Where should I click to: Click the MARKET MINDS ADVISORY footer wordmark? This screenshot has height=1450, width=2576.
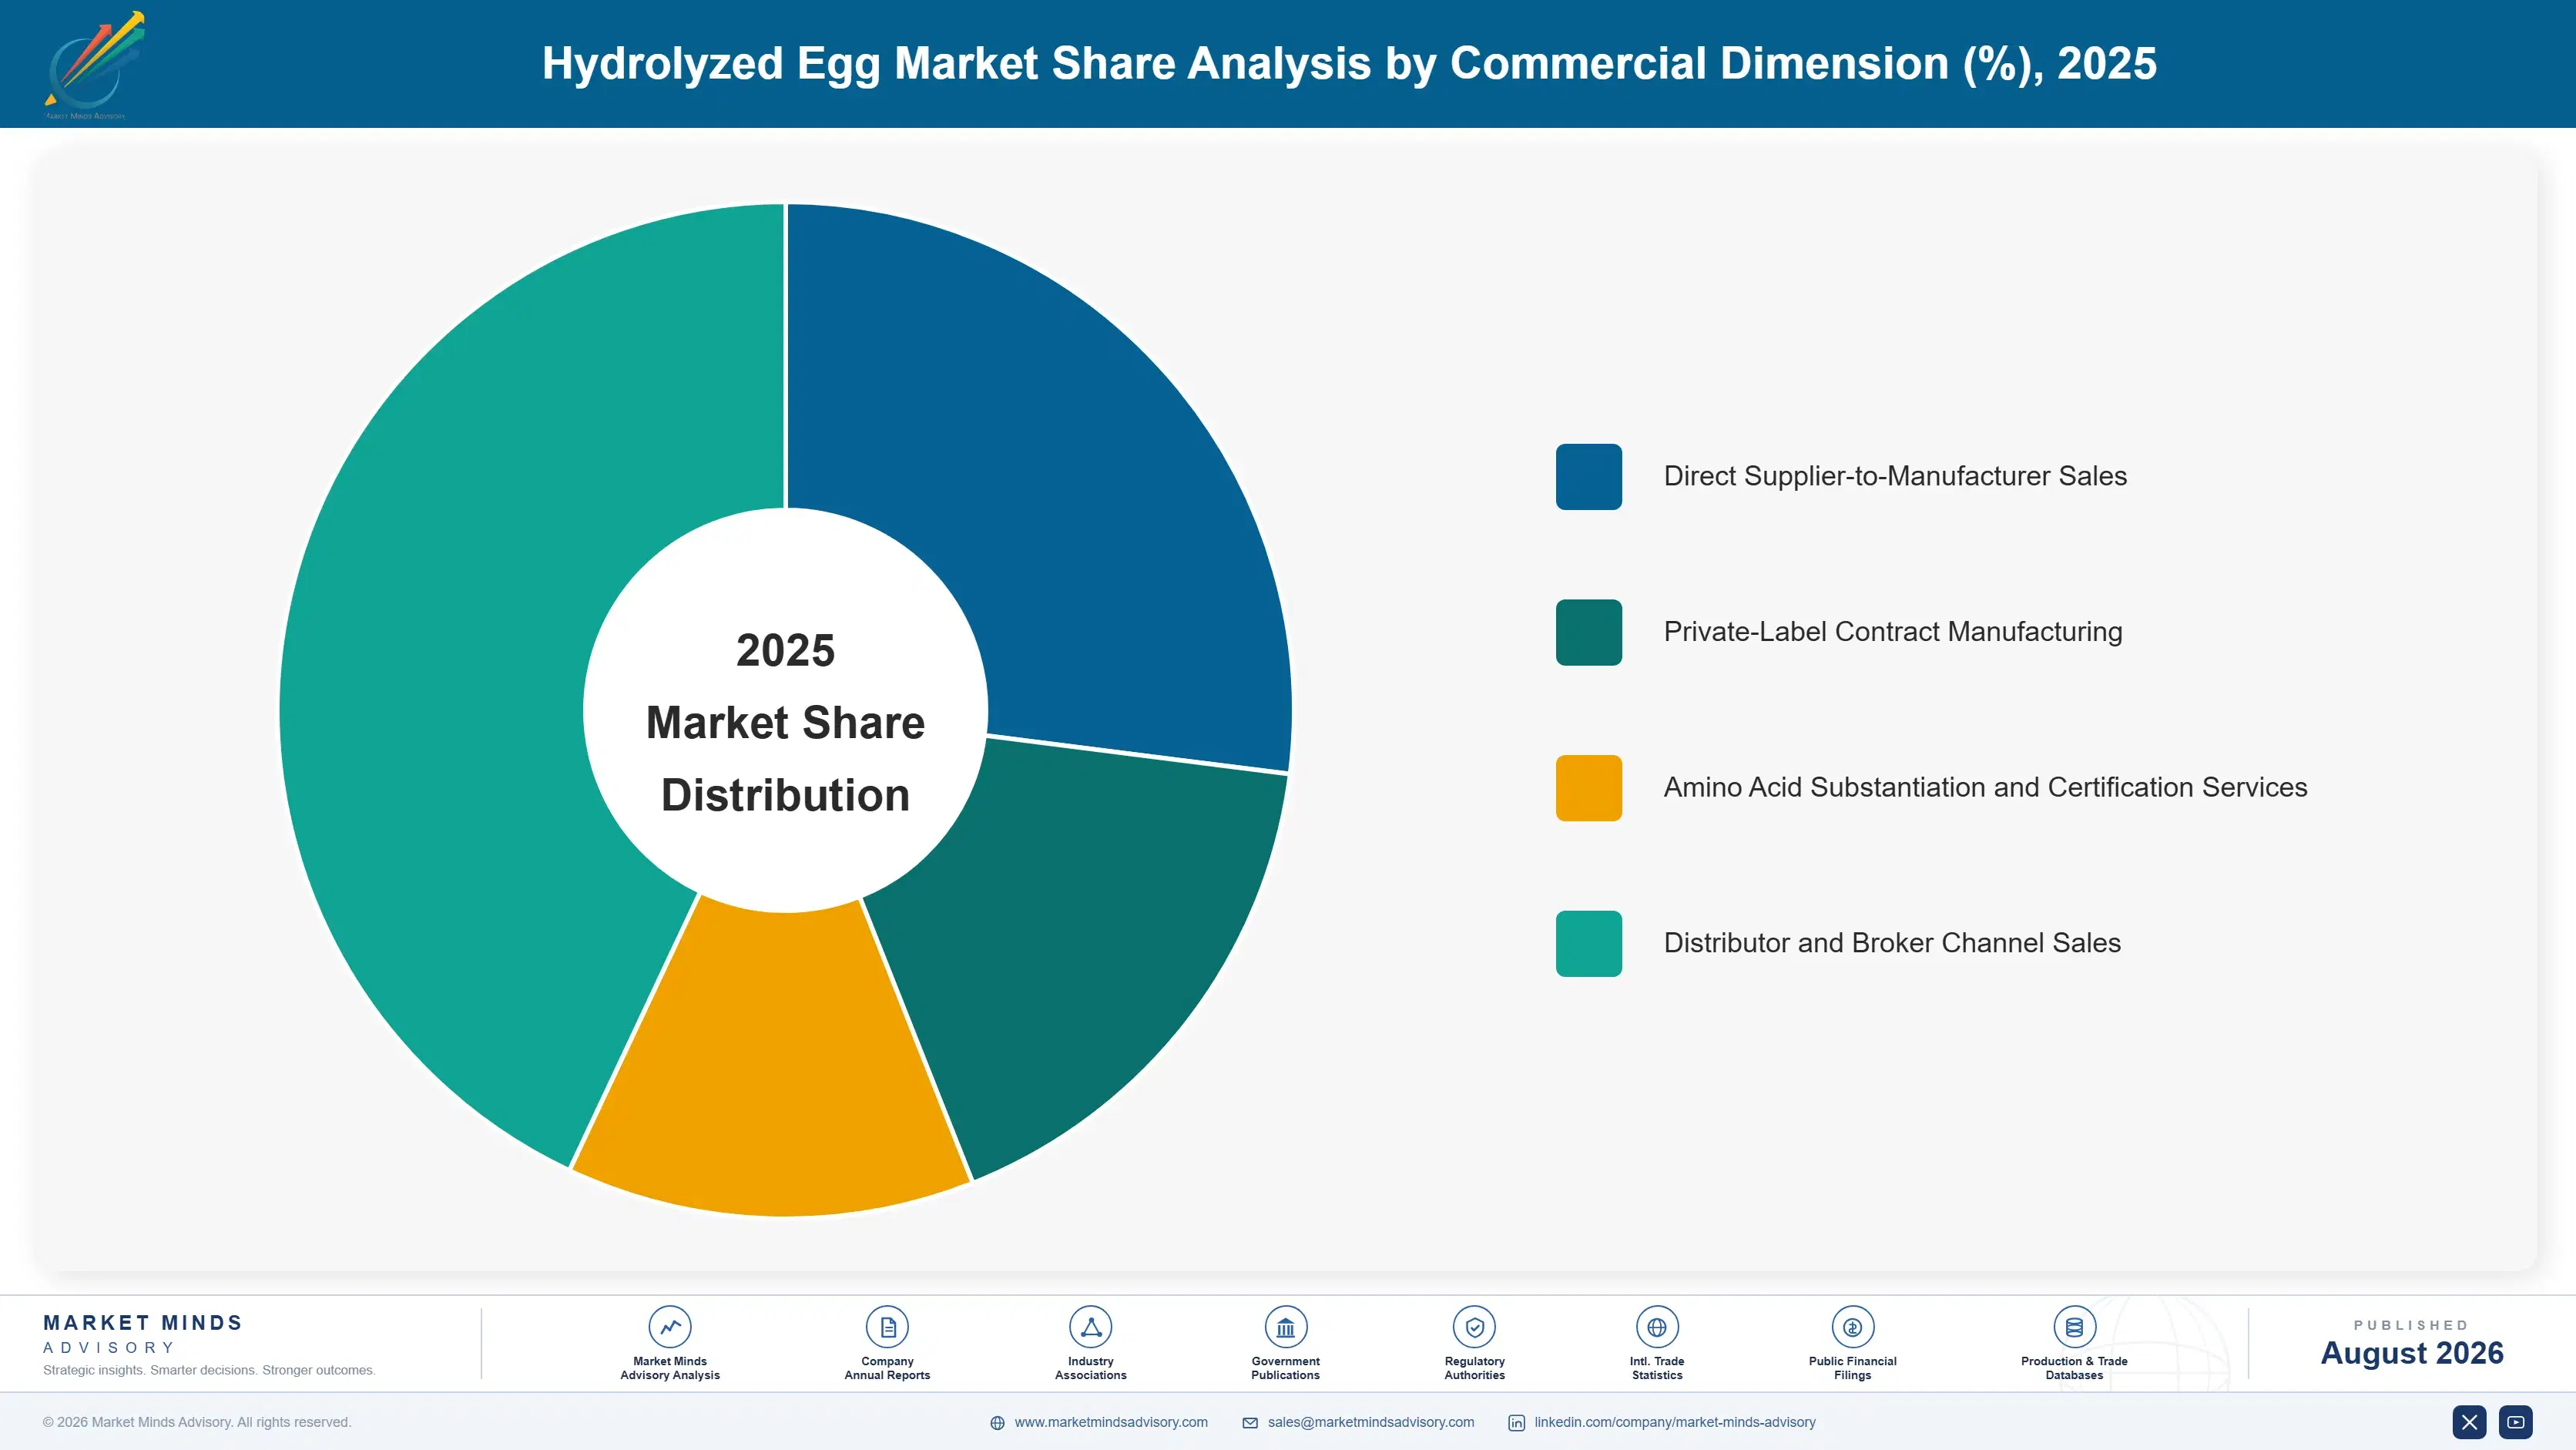point(143,1334)
